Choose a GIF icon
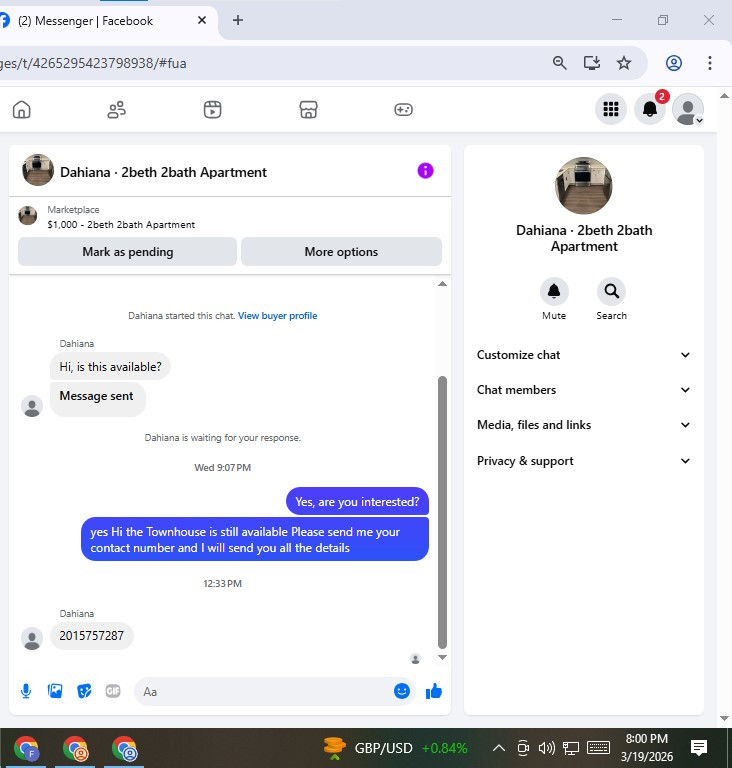Screen dimensions: 732x768 coord(113,691)
